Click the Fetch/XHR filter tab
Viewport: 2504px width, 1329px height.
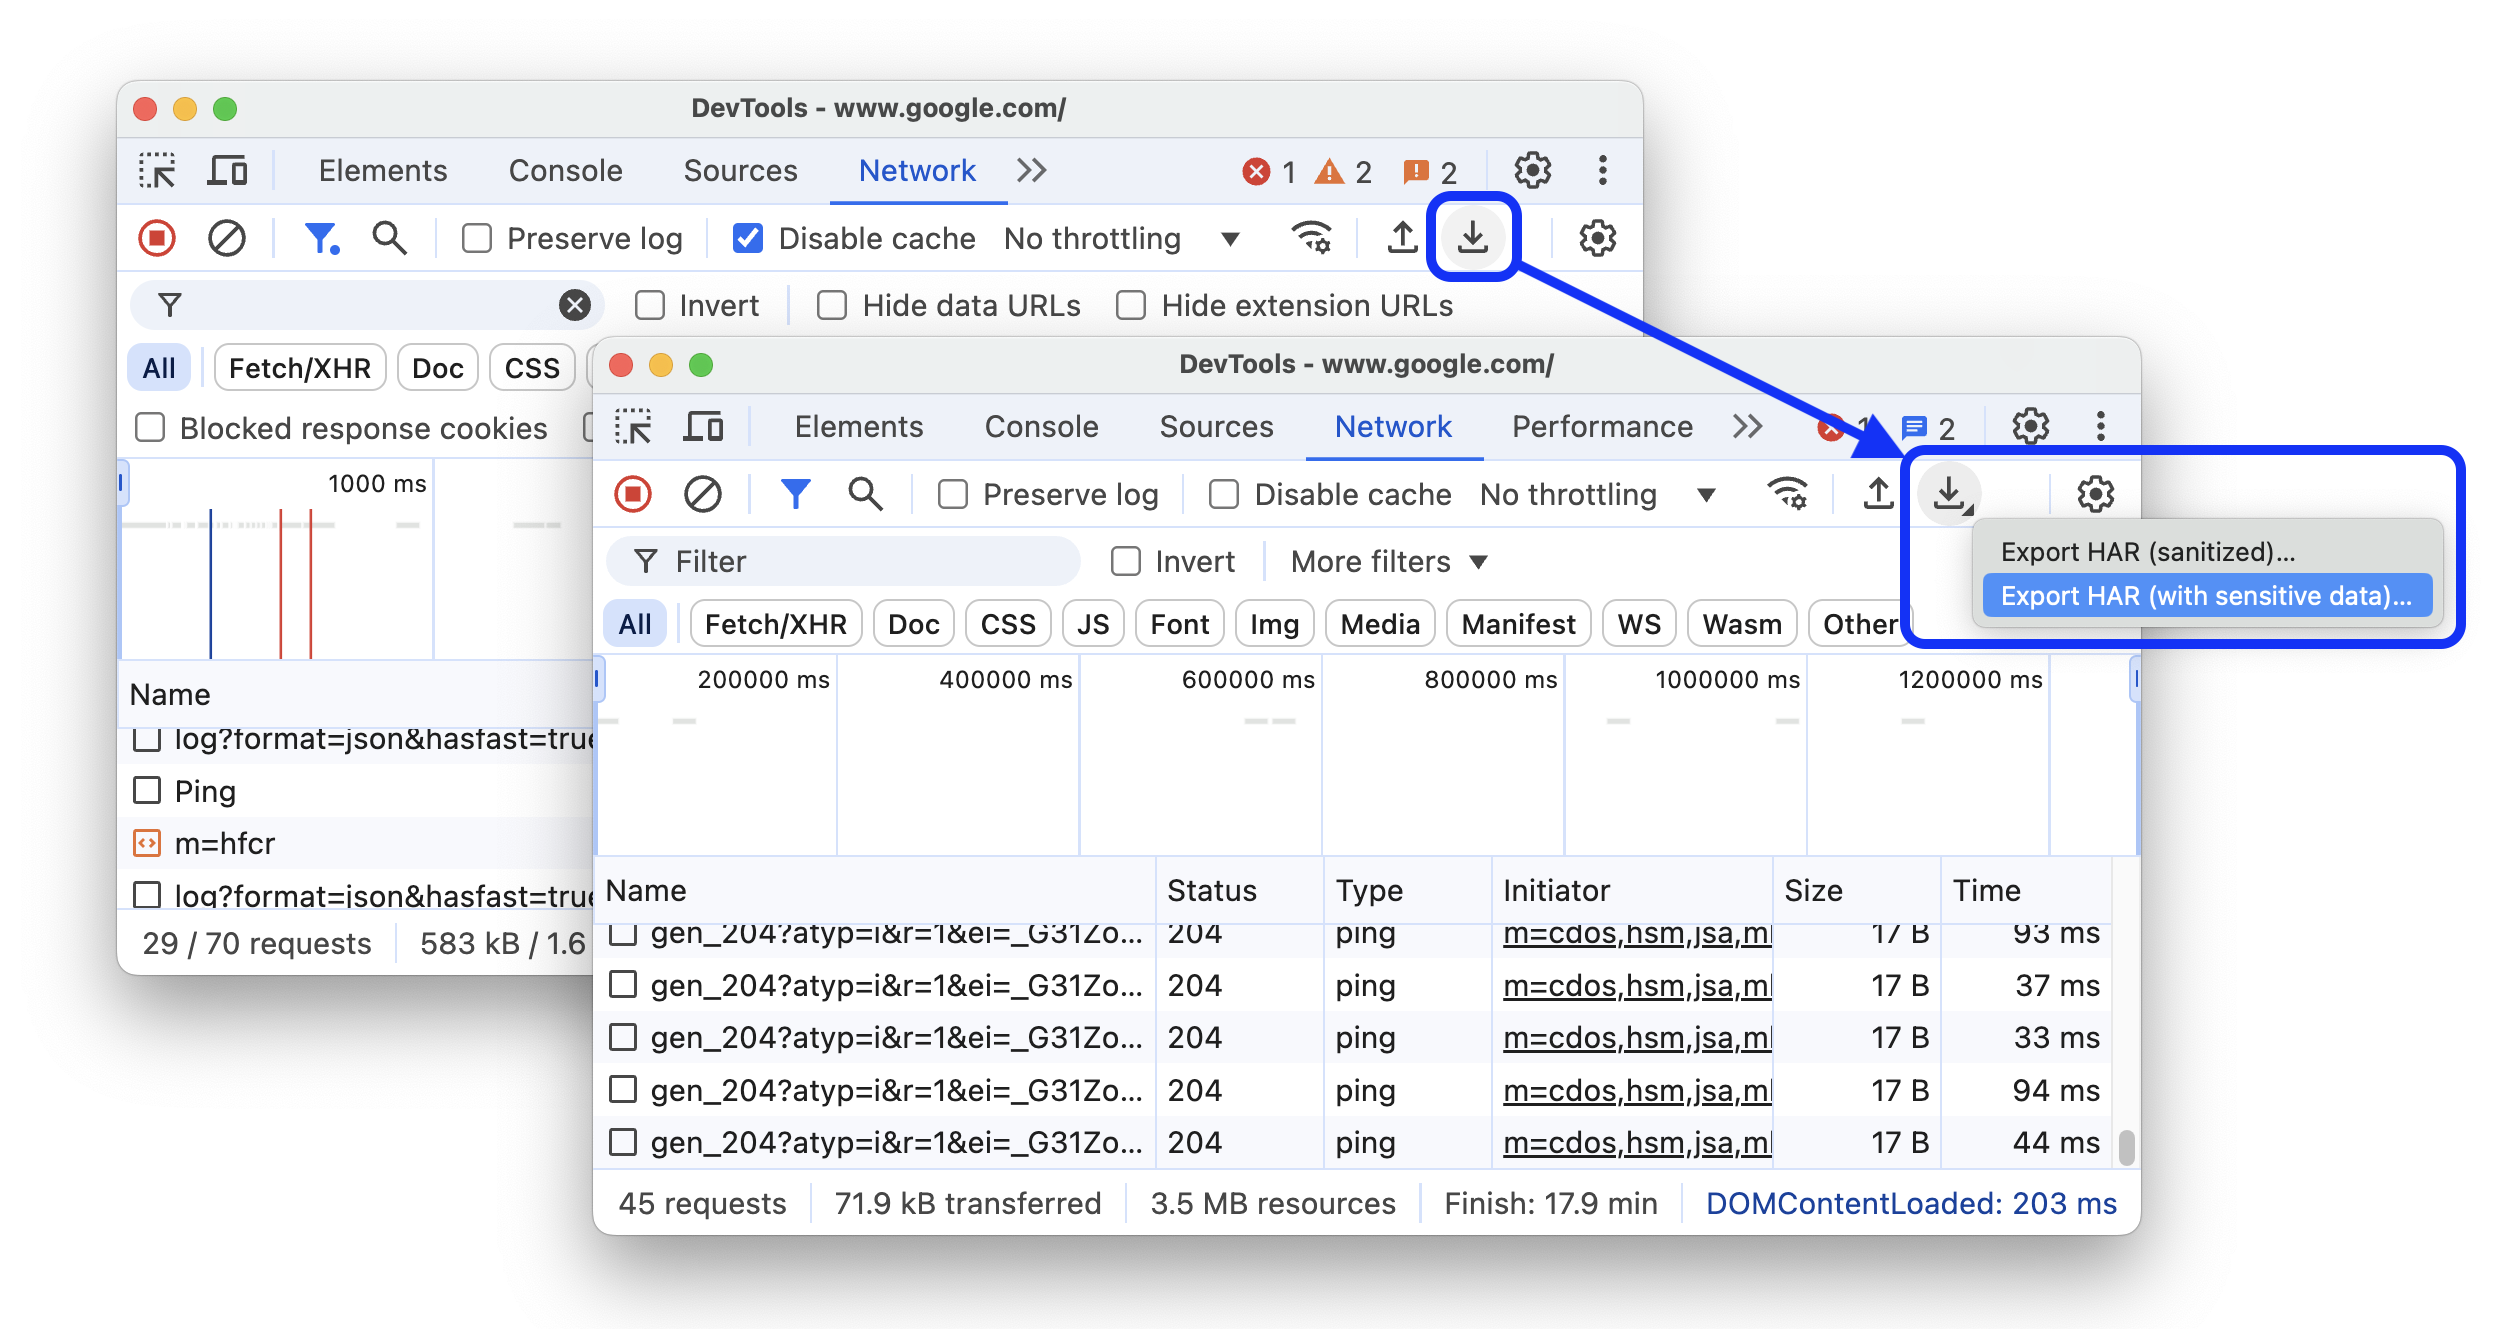point(775,623)
